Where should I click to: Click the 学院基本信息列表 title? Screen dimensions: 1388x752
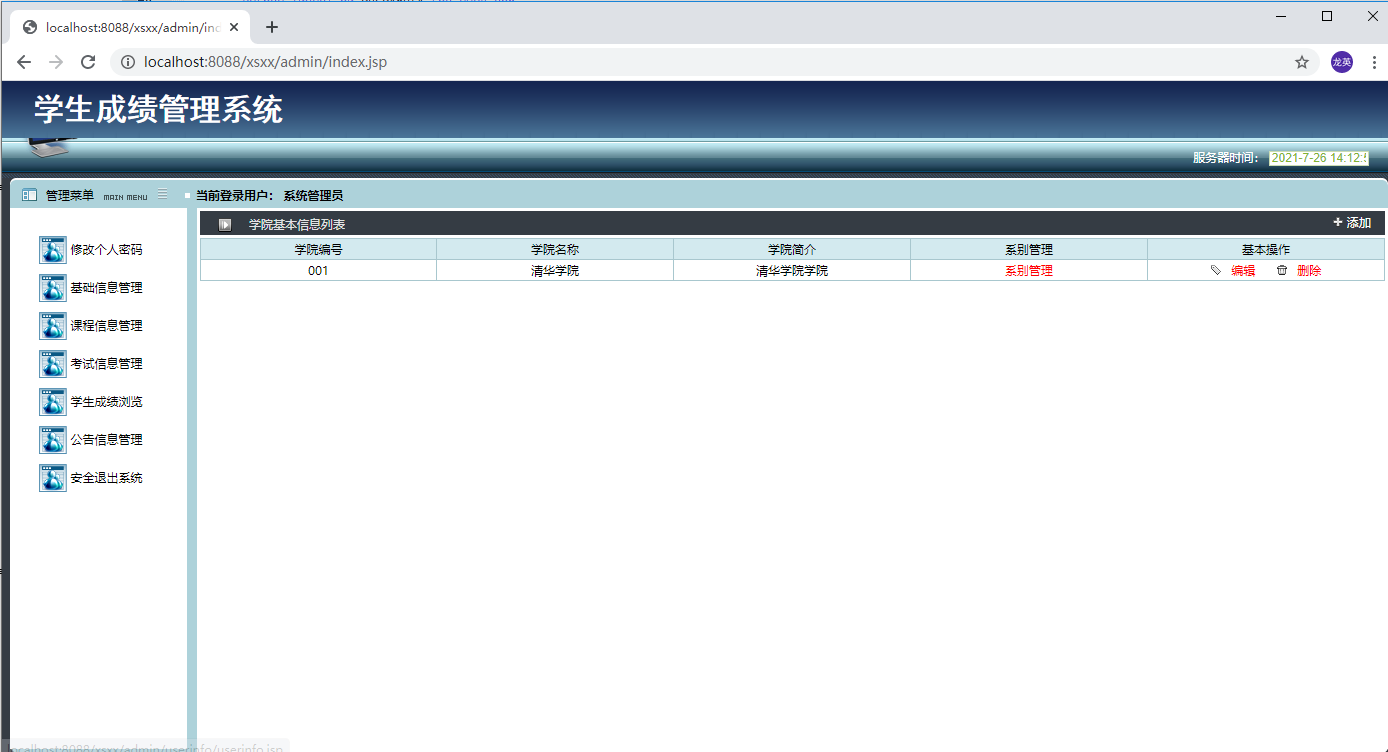[x=297, y=224]
